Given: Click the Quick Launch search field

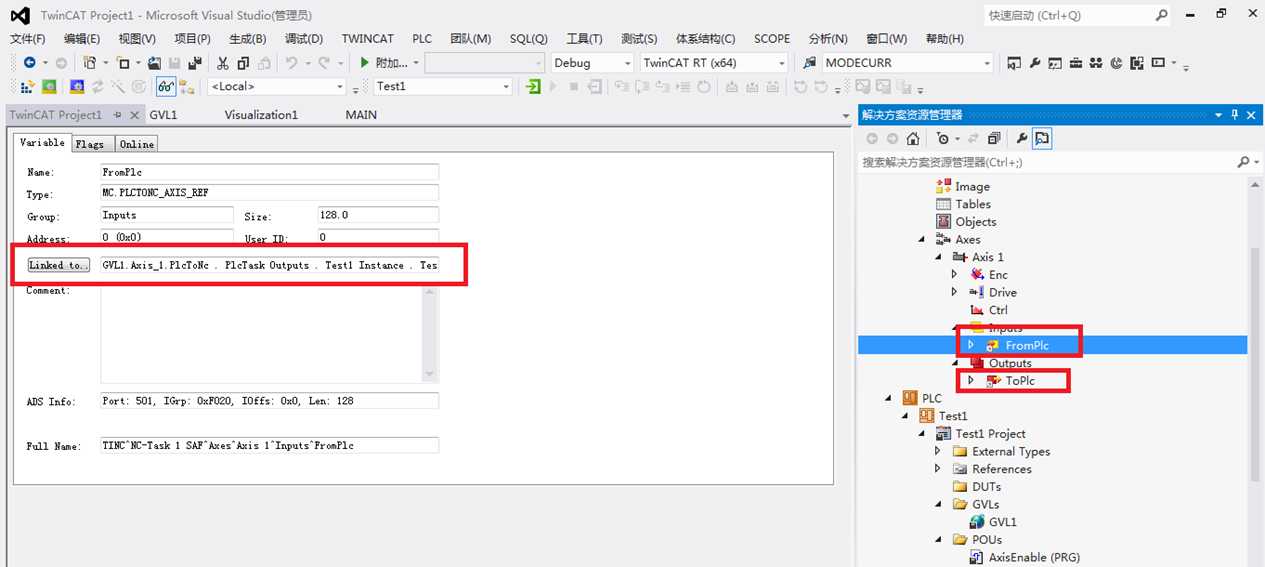Looking at the screenshot, I should tap(1067, 15).
